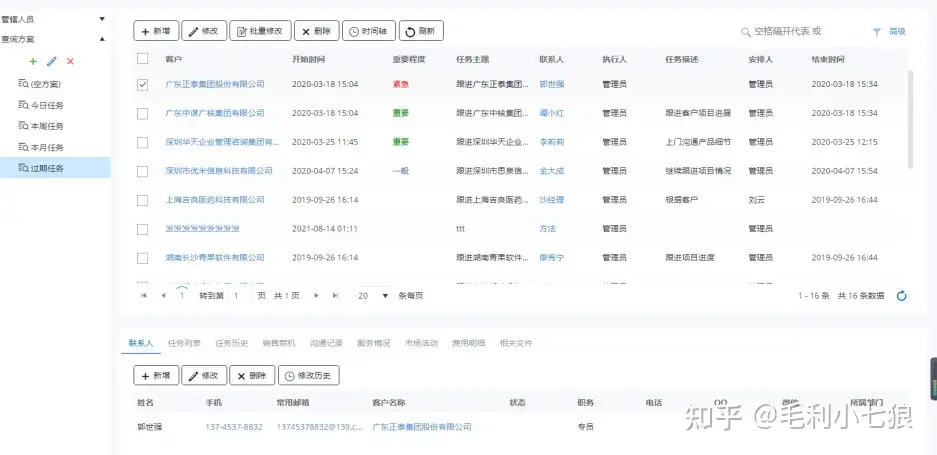Switch to the 市场活动 tab
Screen dimensions: 937x455
pos(421,343)
